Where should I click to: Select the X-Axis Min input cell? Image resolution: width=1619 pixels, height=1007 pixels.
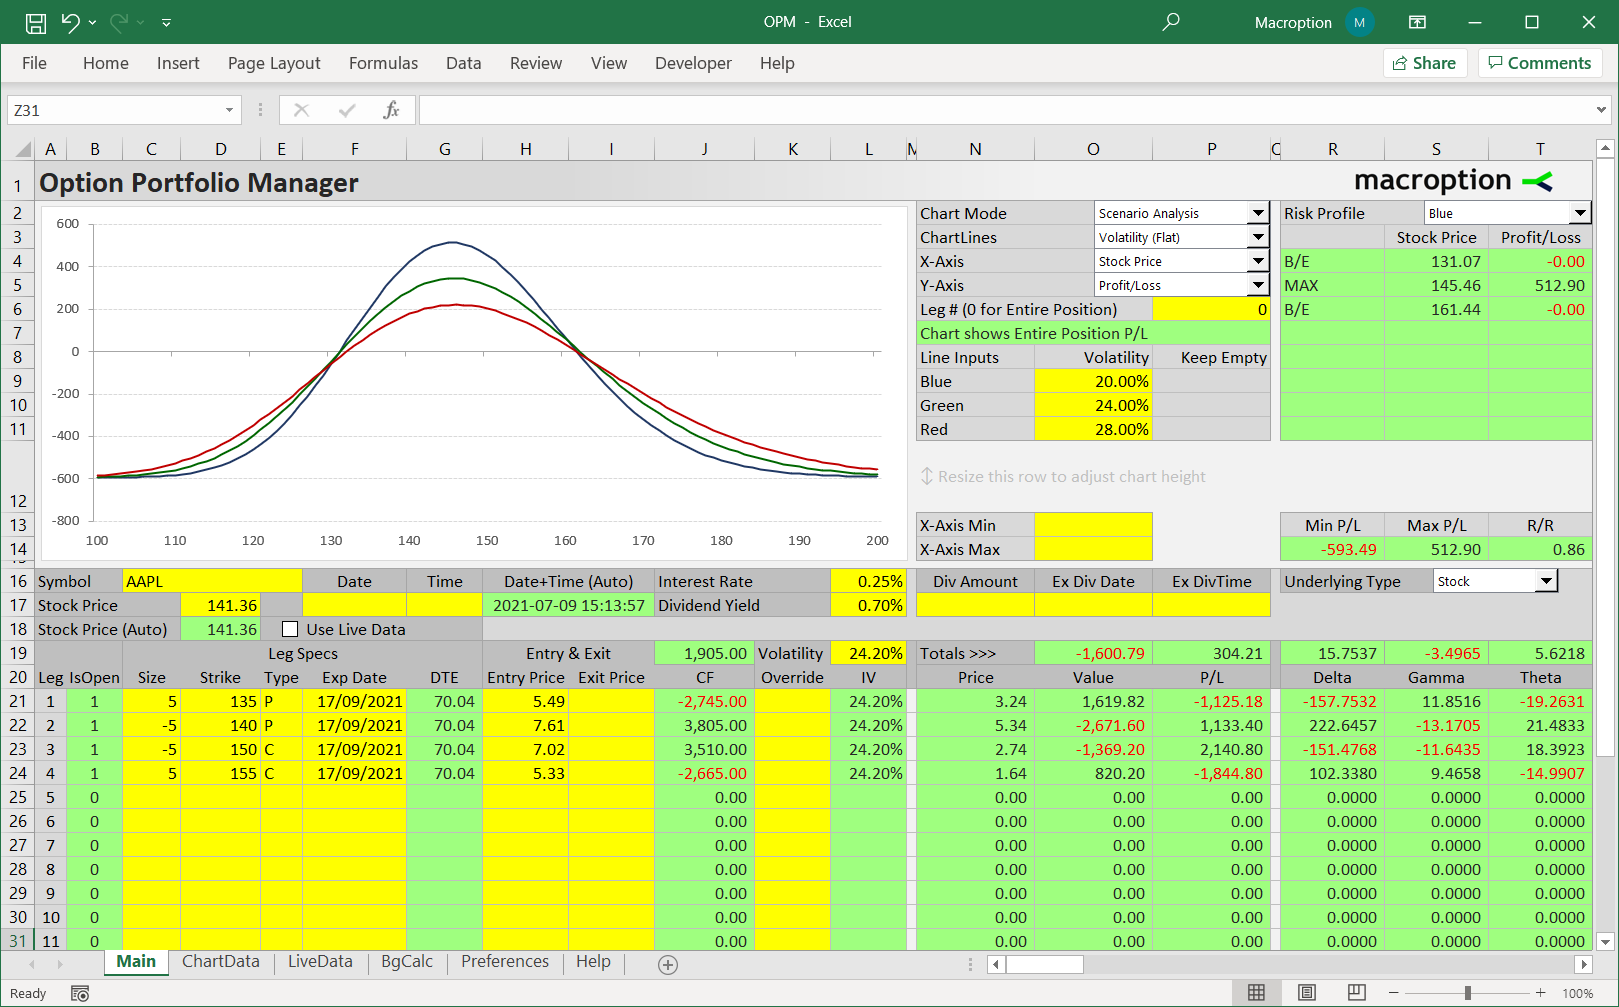[x=1093, y=525]
